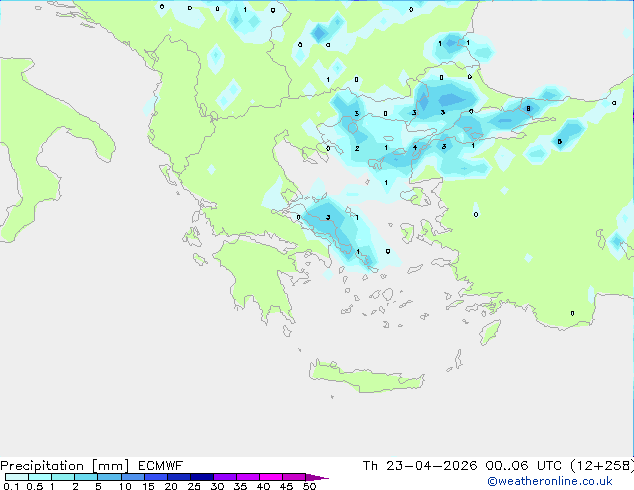Pick the 45 mm legend color swatch
Image resolution: width=634 pixels, height=490 pixels.
[294, 477]
